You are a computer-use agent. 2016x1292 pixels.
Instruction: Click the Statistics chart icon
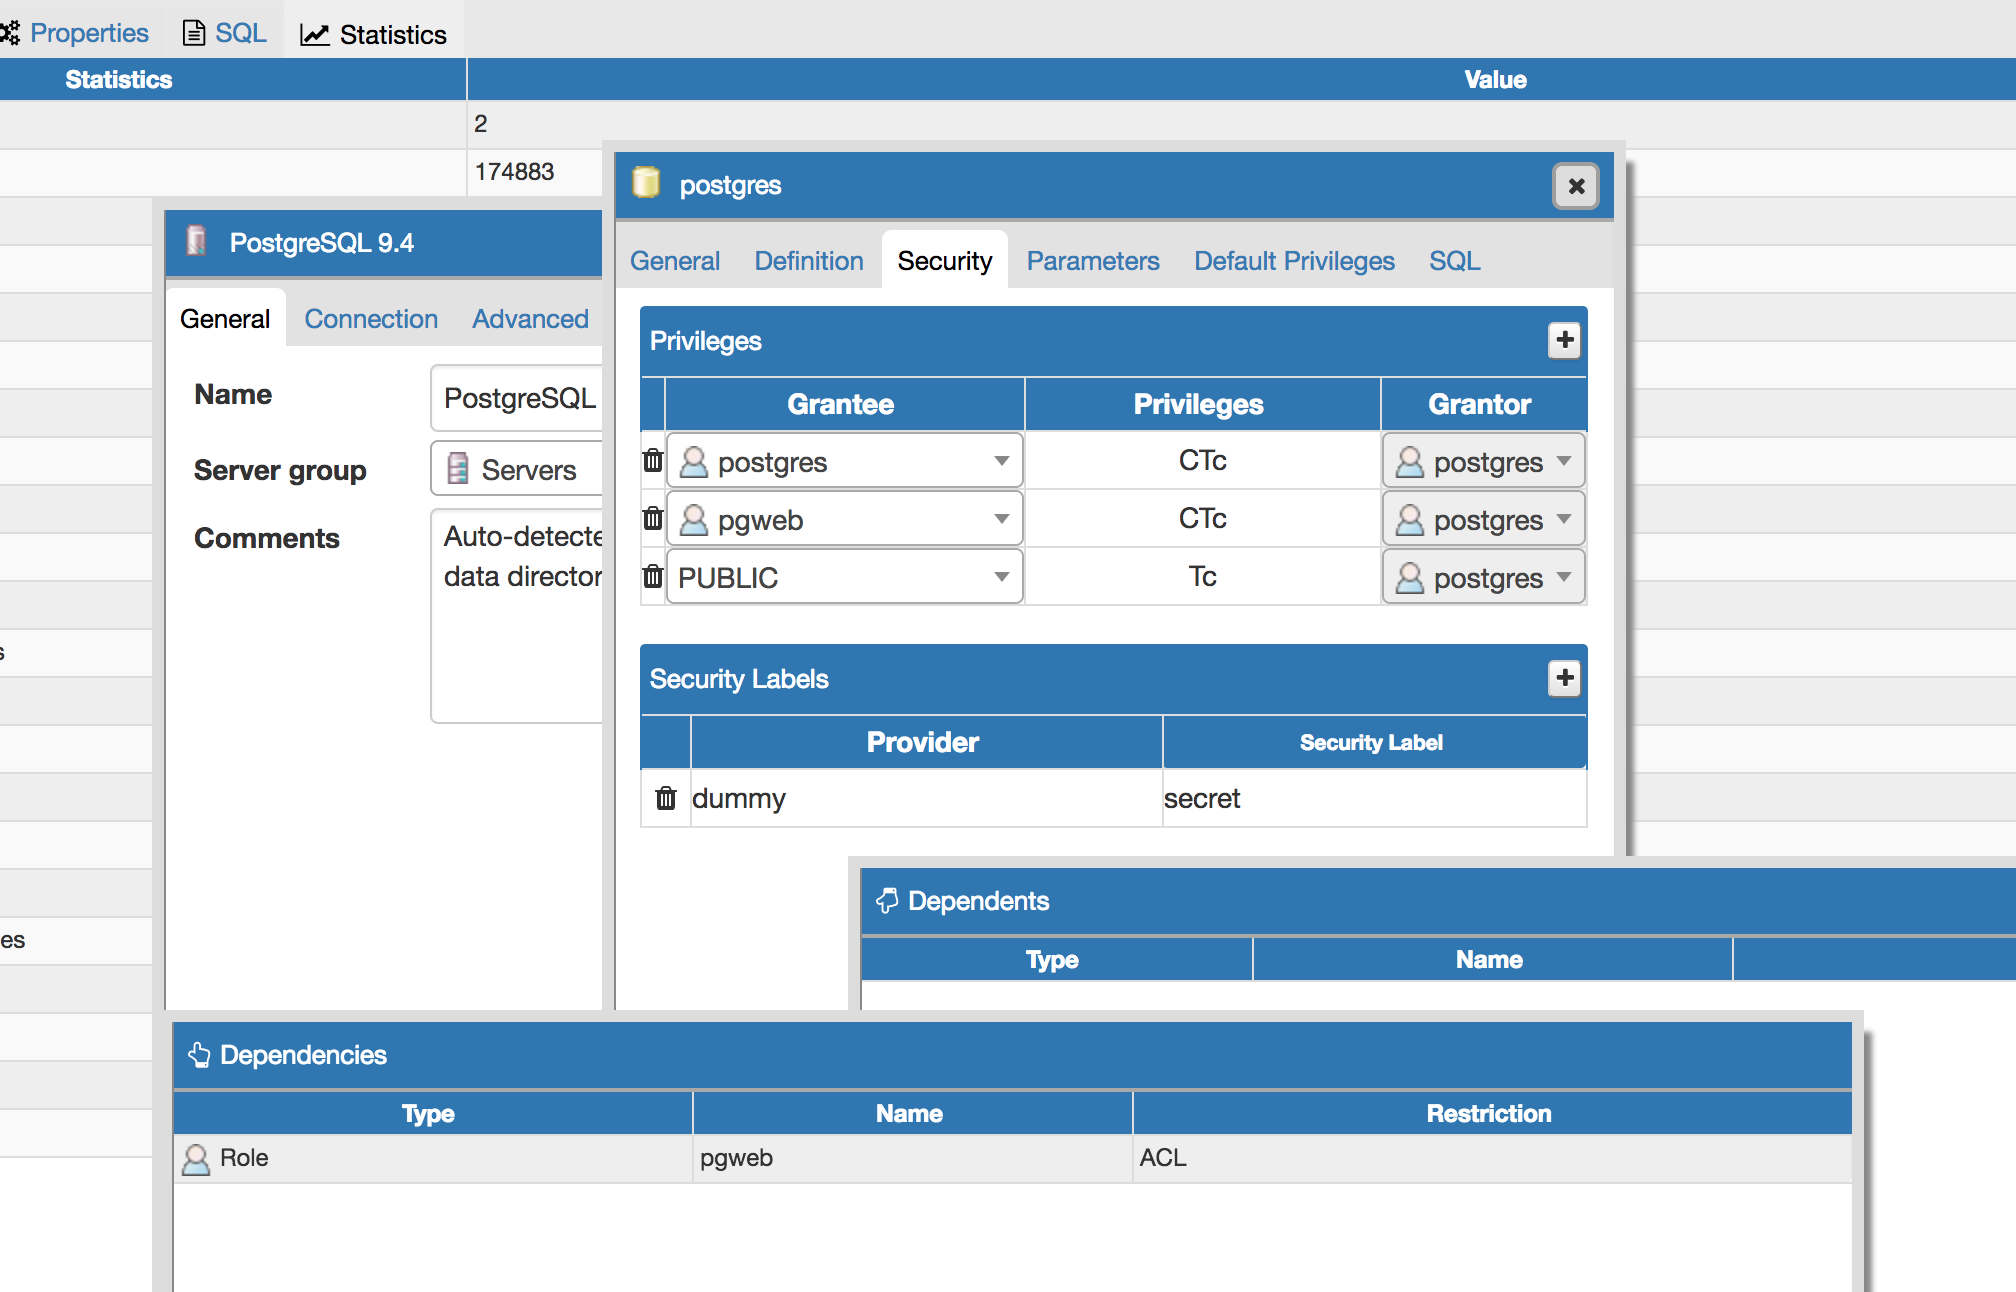[x=315, y=34]
